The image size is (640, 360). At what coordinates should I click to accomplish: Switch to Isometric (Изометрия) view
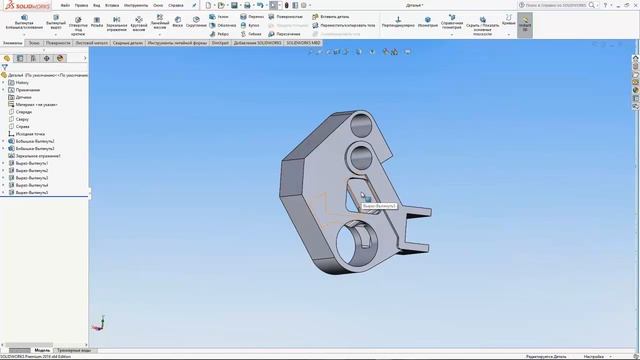[427, 22]
